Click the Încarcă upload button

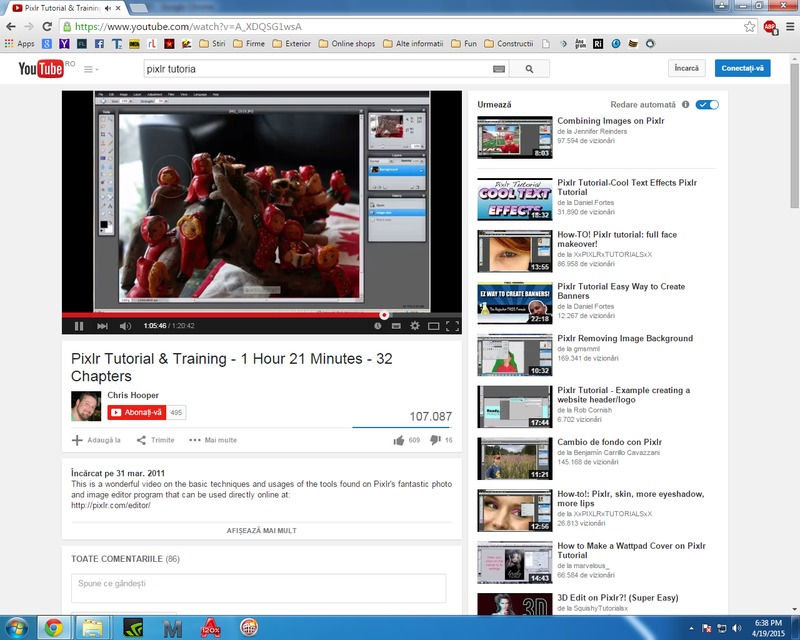(687, 68)
